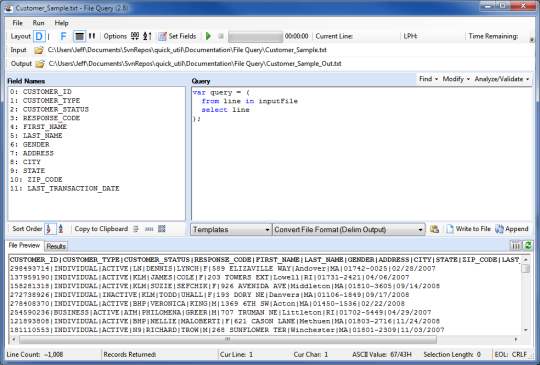Click Write to File button
The height and width of the screenshot is (365, 540).
pyautogui.click(x=468, y=229)
